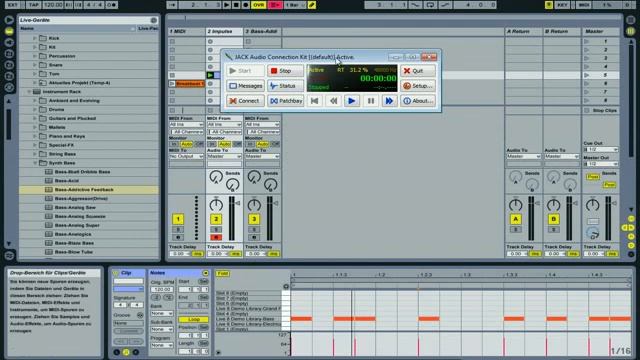The height and width of the screenshot is (360, 640).
Task: Stop the JACK server
Action: (285, 71)
